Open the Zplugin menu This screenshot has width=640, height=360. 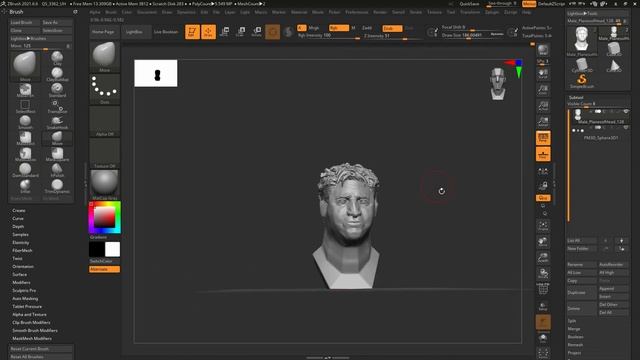coord(492,12)
